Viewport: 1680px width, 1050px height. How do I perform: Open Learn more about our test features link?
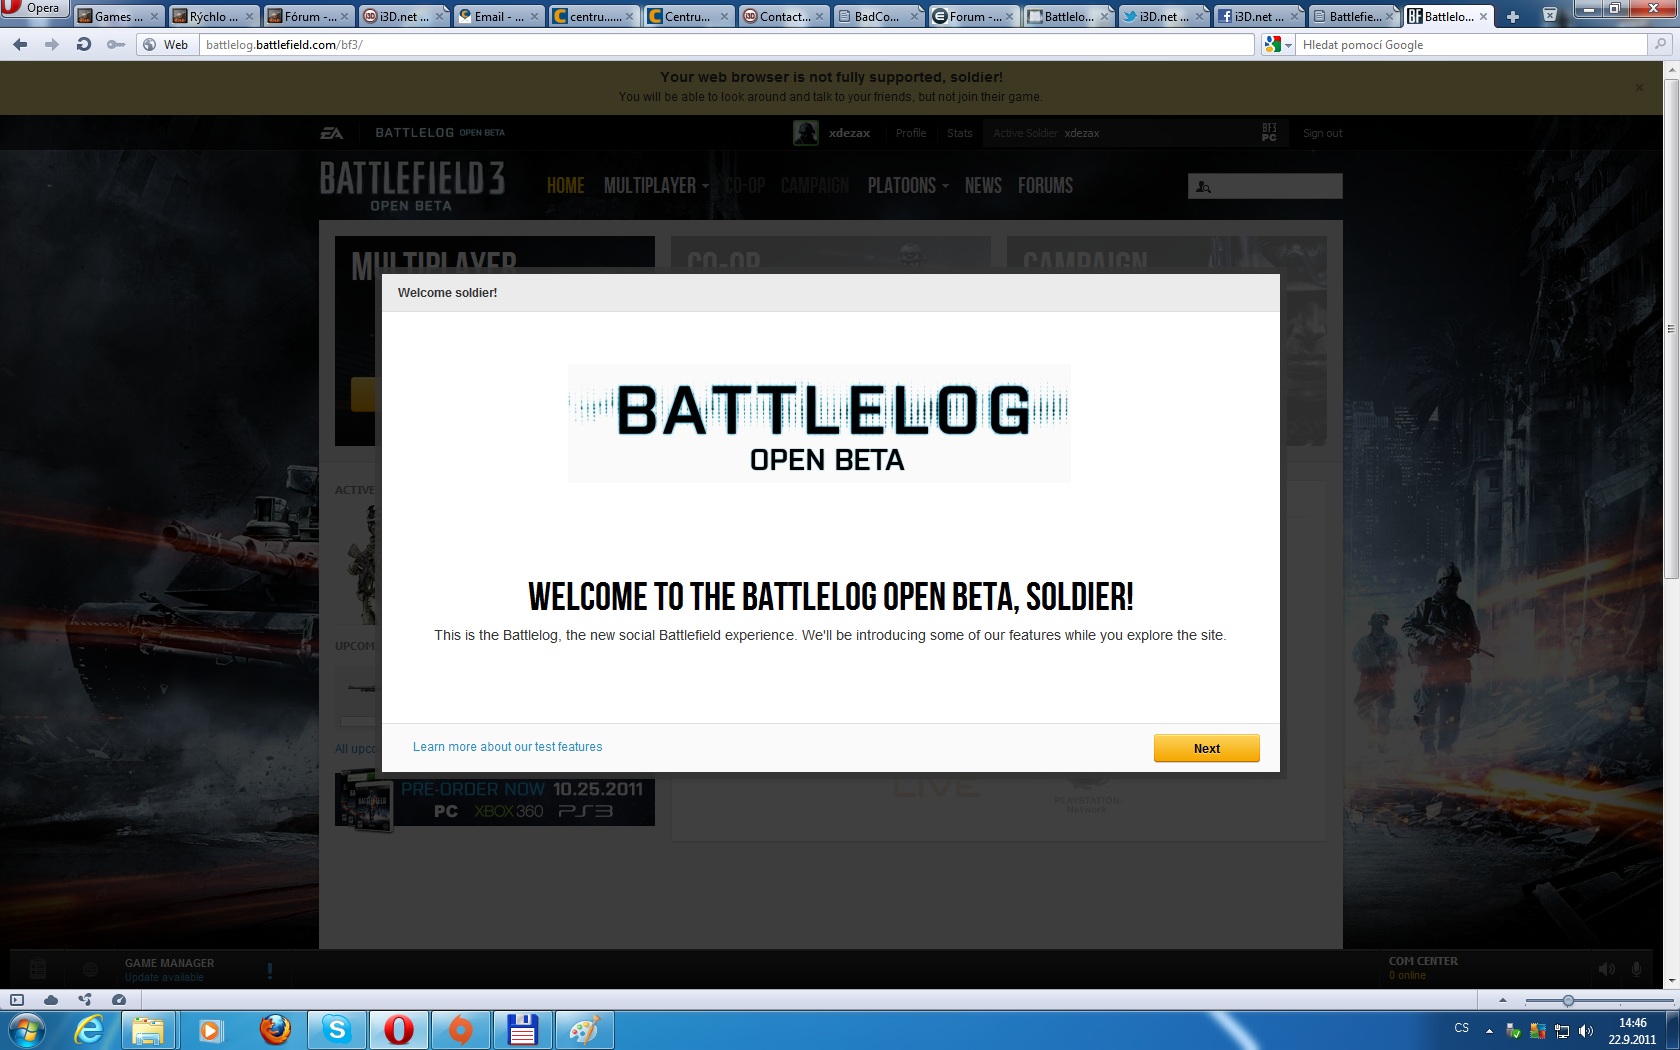(507, 747)
